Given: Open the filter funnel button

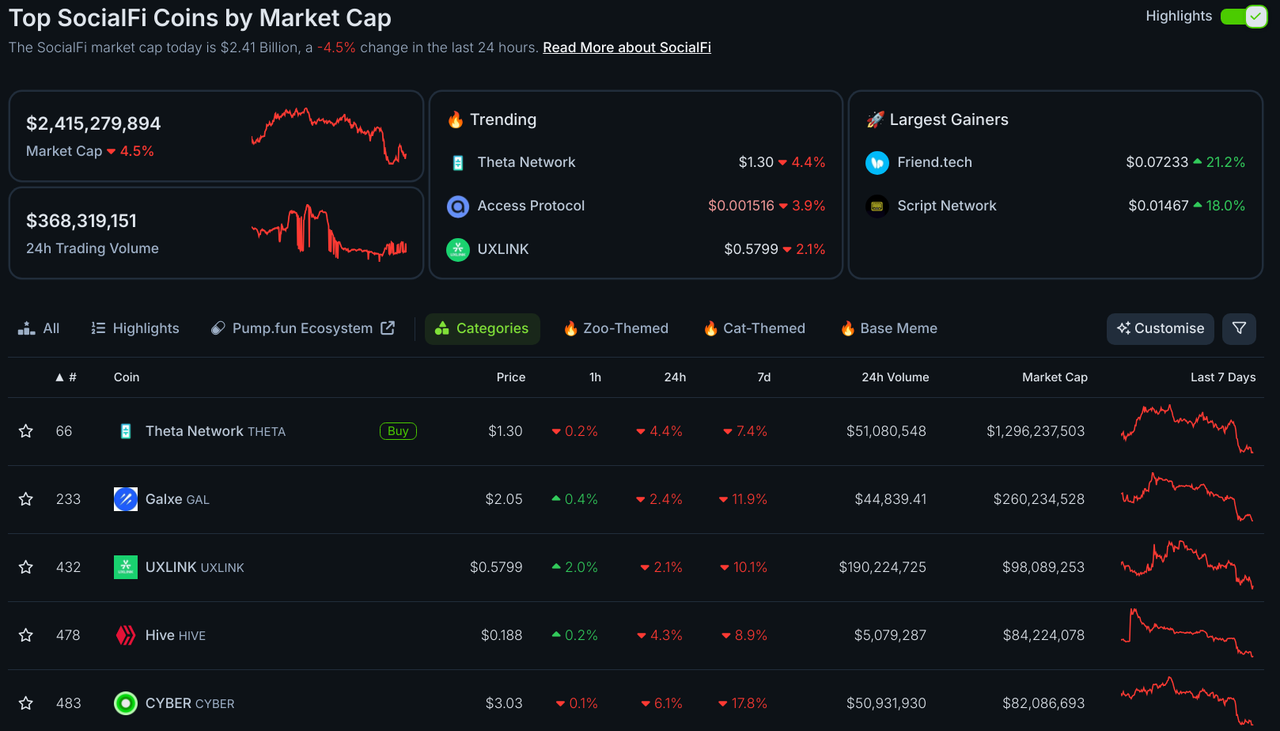Looking at the screenshot, I should click(x=1239, y=328).
